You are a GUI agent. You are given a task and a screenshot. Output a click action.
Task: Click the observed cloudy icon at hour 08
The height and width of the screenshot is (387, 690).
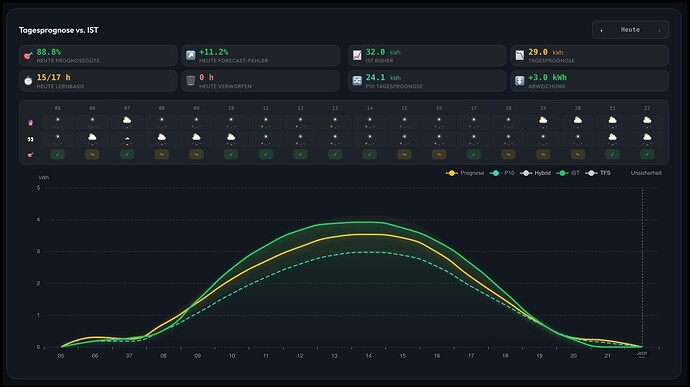pos(161,137)
